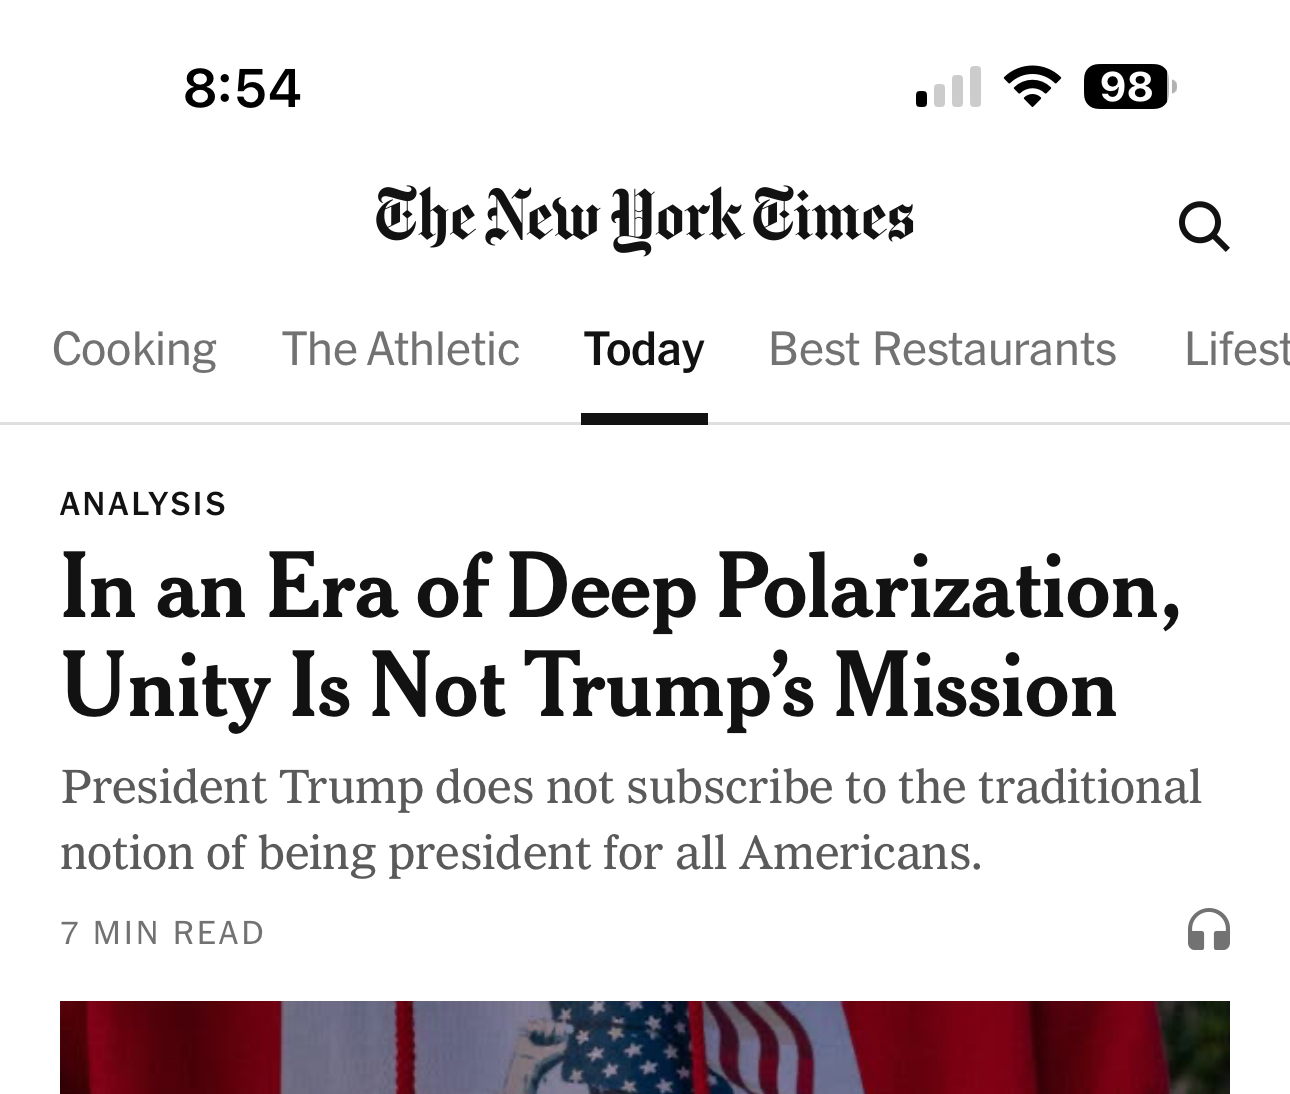Tap the headphones listen-to-article icon
Screen dimensions: 1290x1094
[1208, 930]
